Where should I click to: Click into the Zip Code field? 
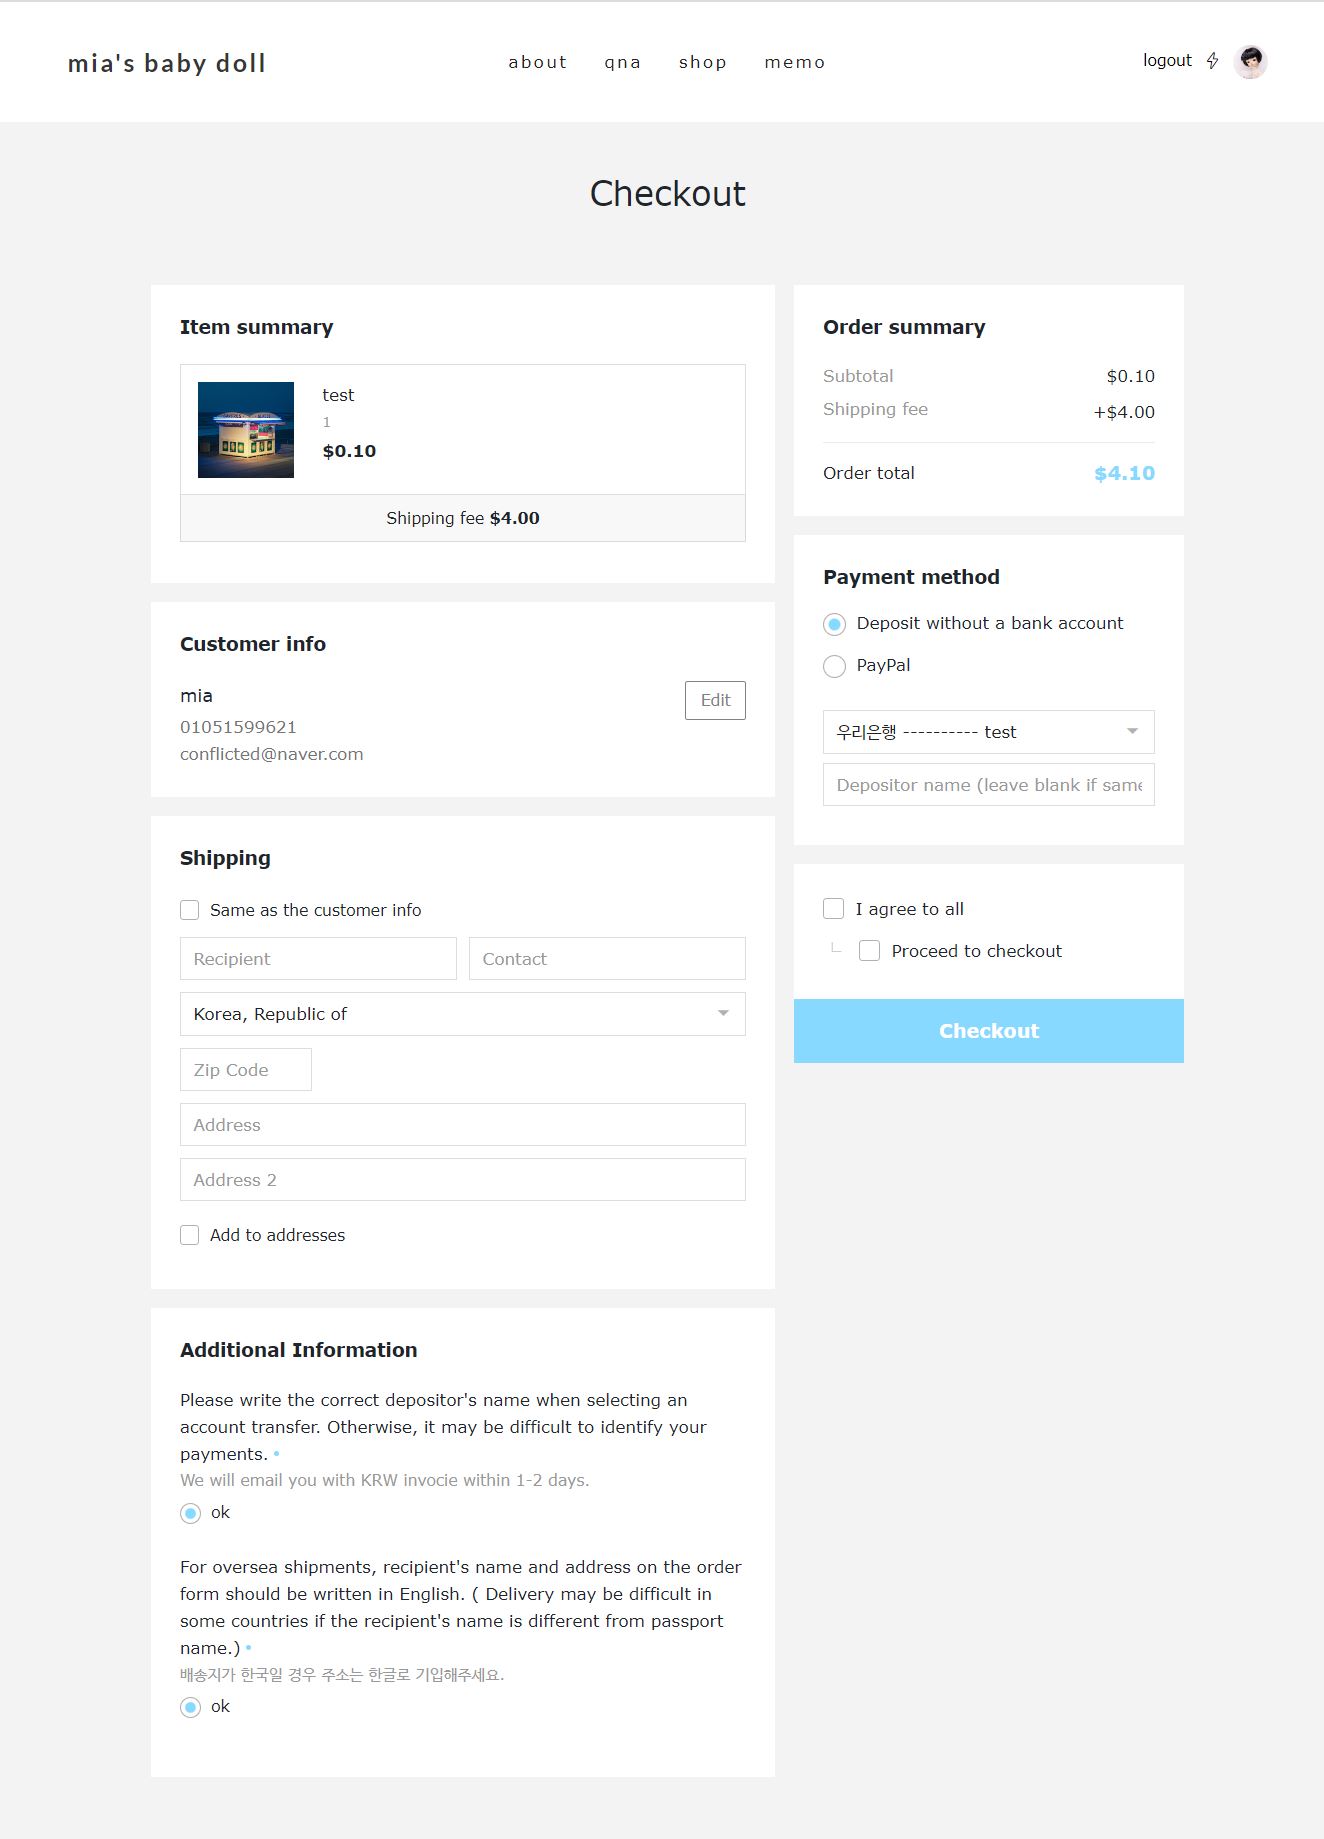[x=246, y=1070]
